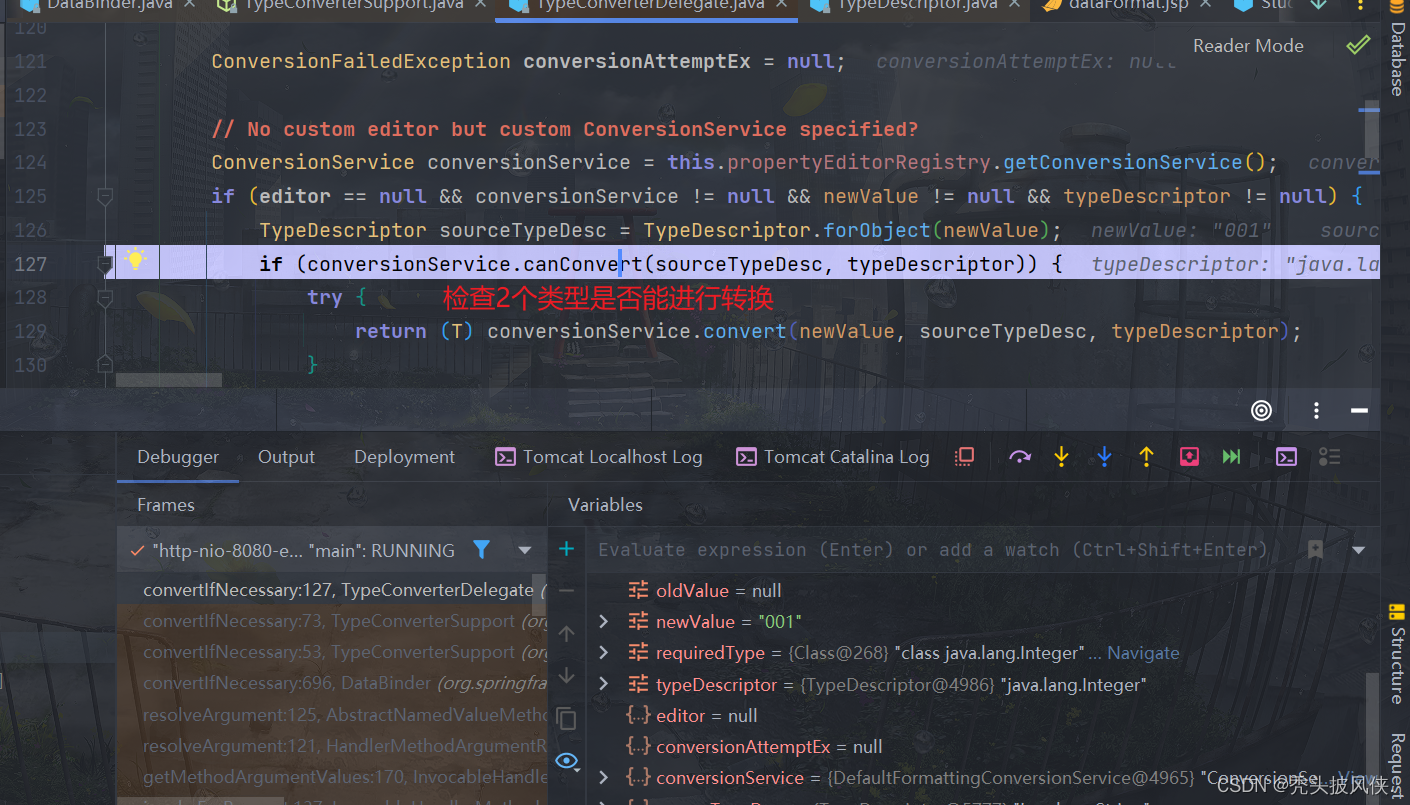Image resolution: width=1410 pixels, height=805 pixels.
Task: Switch to the Output tab
Action: 286,457
